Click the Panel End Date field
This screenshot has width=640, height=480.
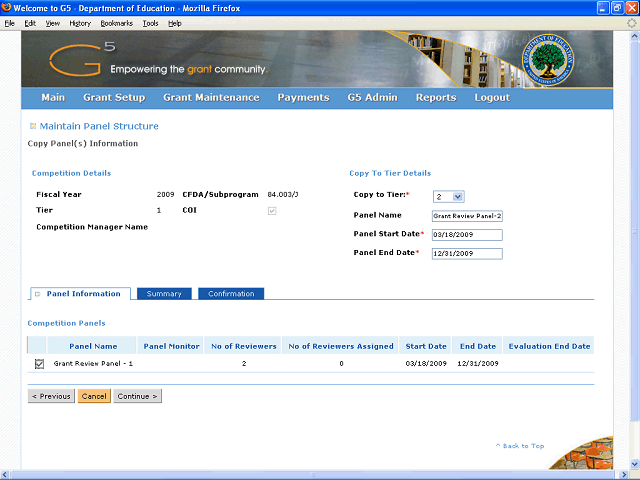[x=467, y=253]
